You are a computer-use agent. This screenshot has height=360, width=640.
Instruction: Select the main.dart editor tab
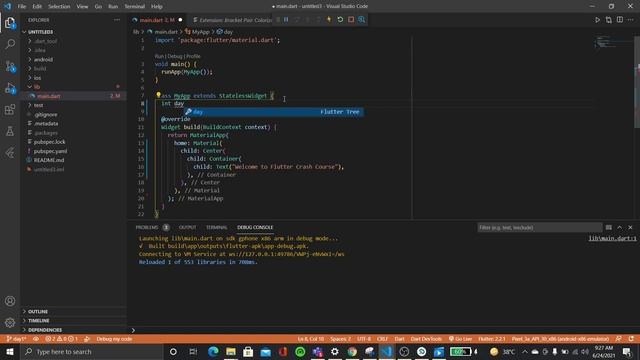coord(157,20)
